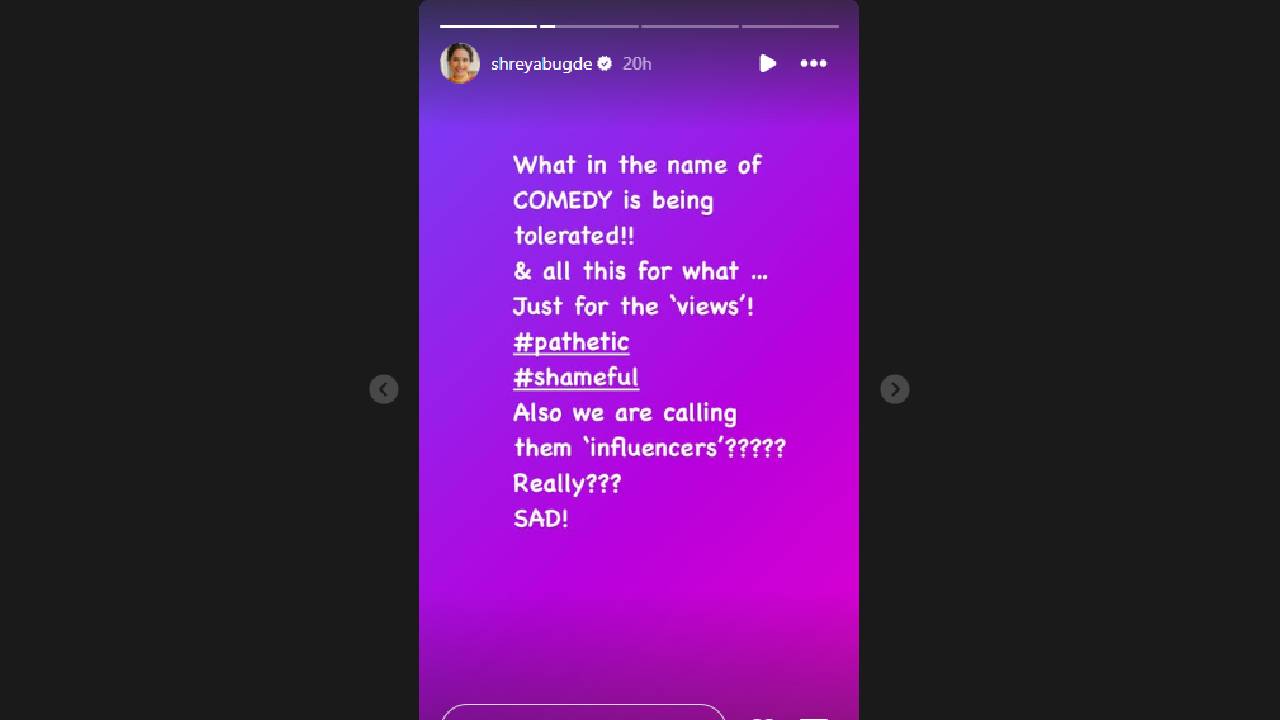This screenshot has height=720, width=1280.
Task: Open shreyabugde's profile picture
Action: pyautogui.click(x=460, y=63)
